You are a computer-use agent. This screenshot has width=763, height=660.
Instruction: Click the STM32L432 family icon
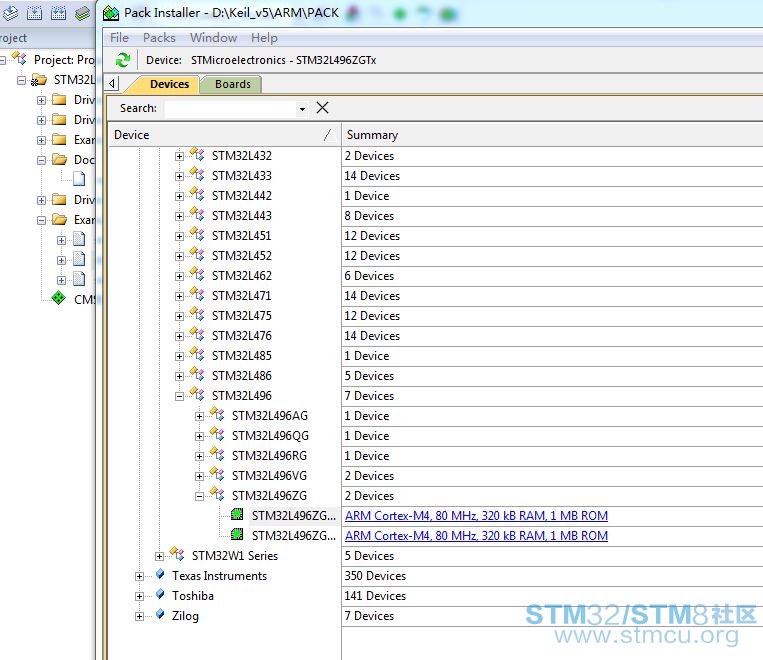coord(197,154)
